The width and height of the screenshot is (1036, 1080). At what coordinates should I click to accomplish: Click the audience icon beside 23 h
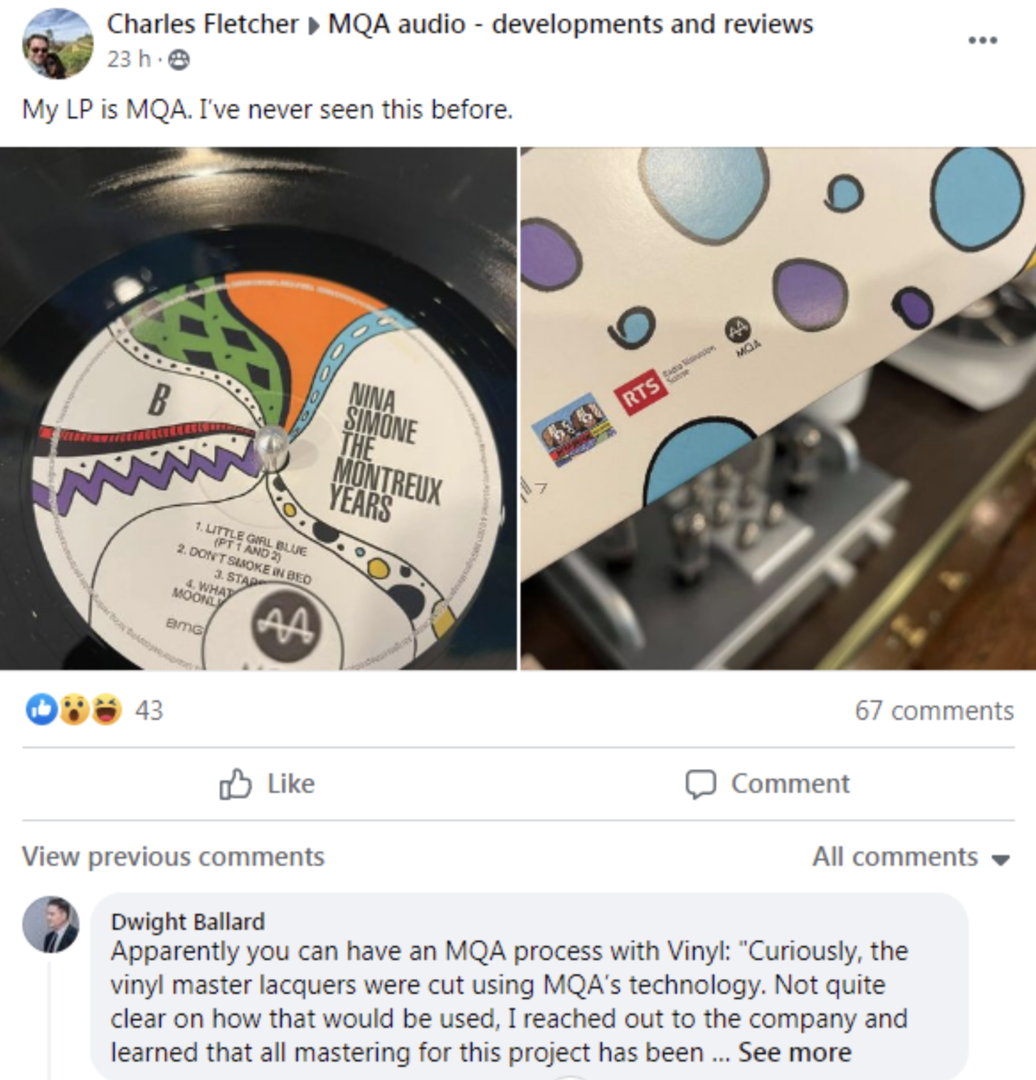click(x=178, y=60)
